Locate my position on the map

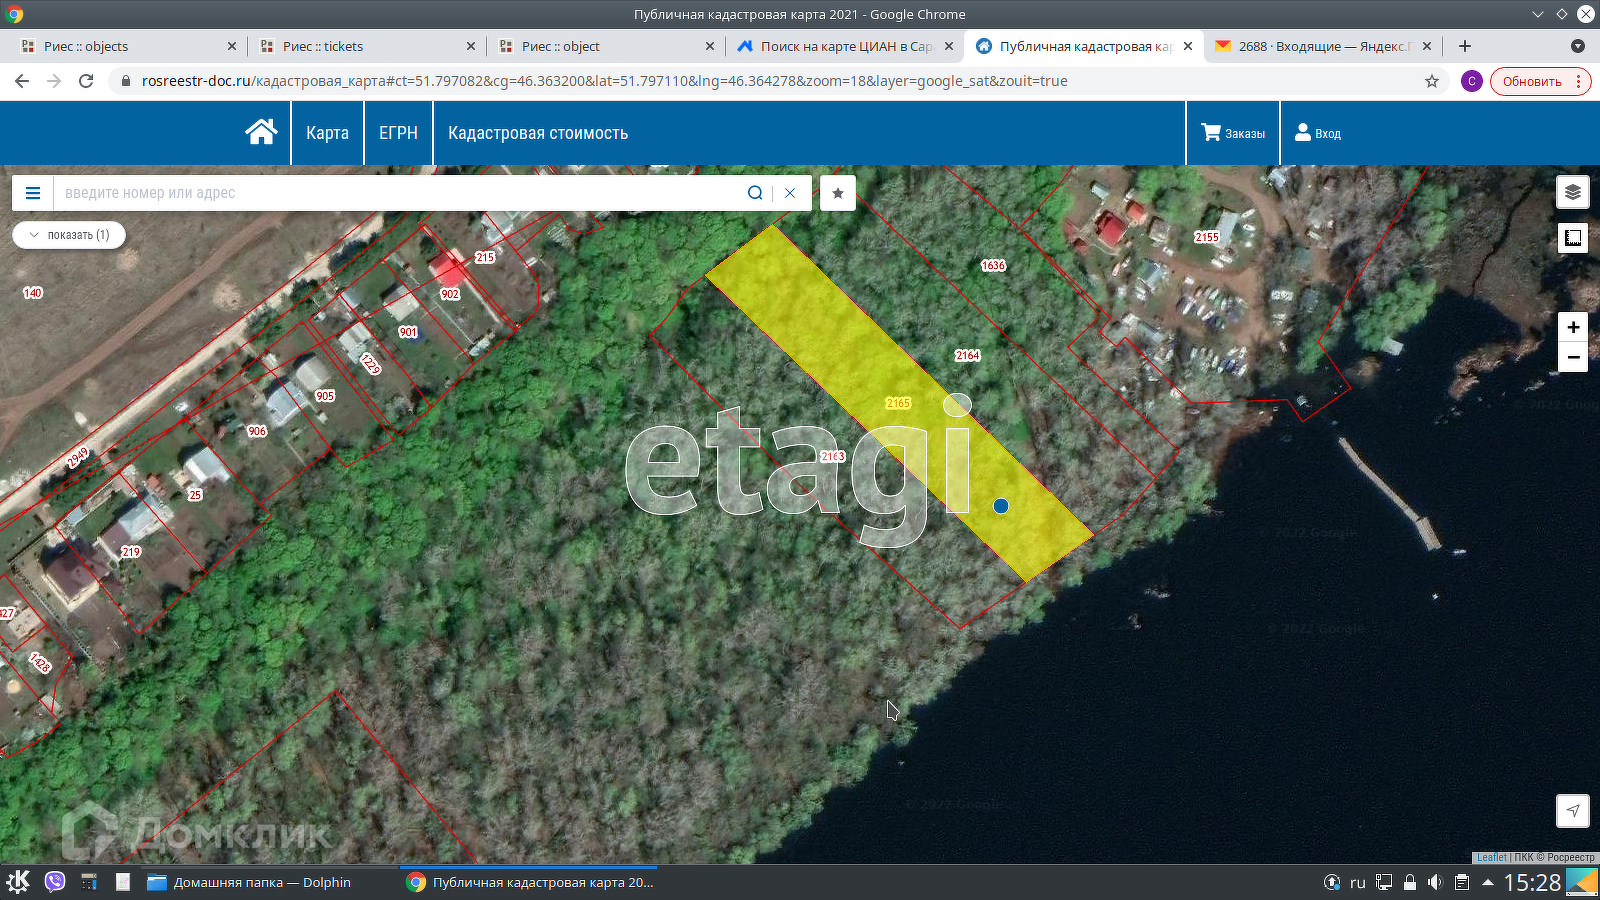click(1573, 811)
